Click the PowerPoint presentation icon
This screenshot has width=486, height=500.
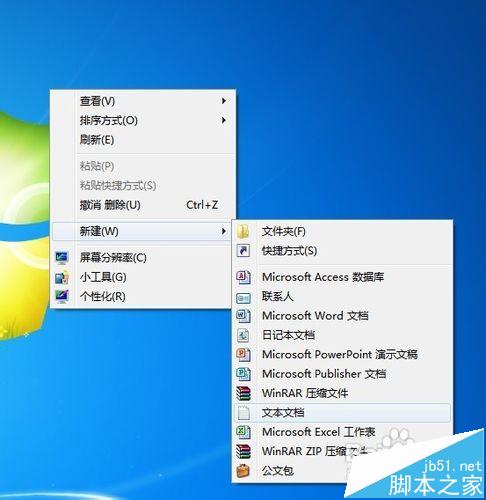click(243, 354)
